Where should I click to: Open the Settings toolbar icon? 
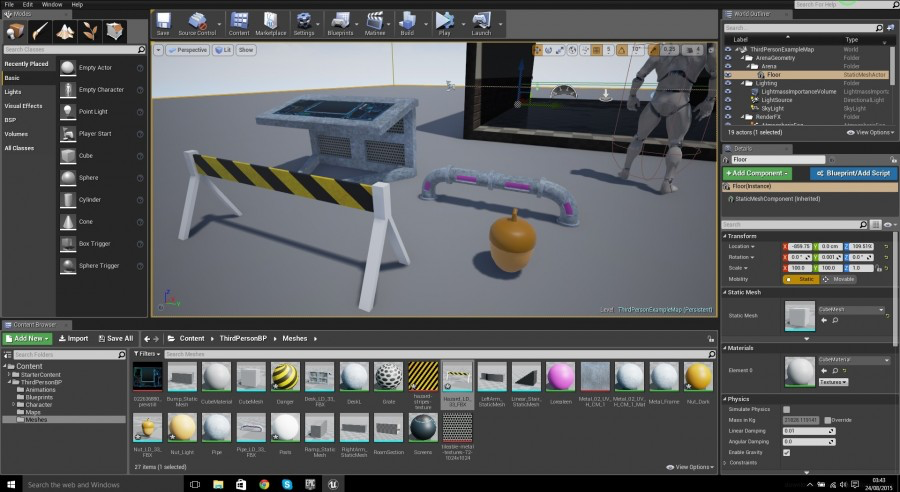pyautogui.click(x=304, y=24)
